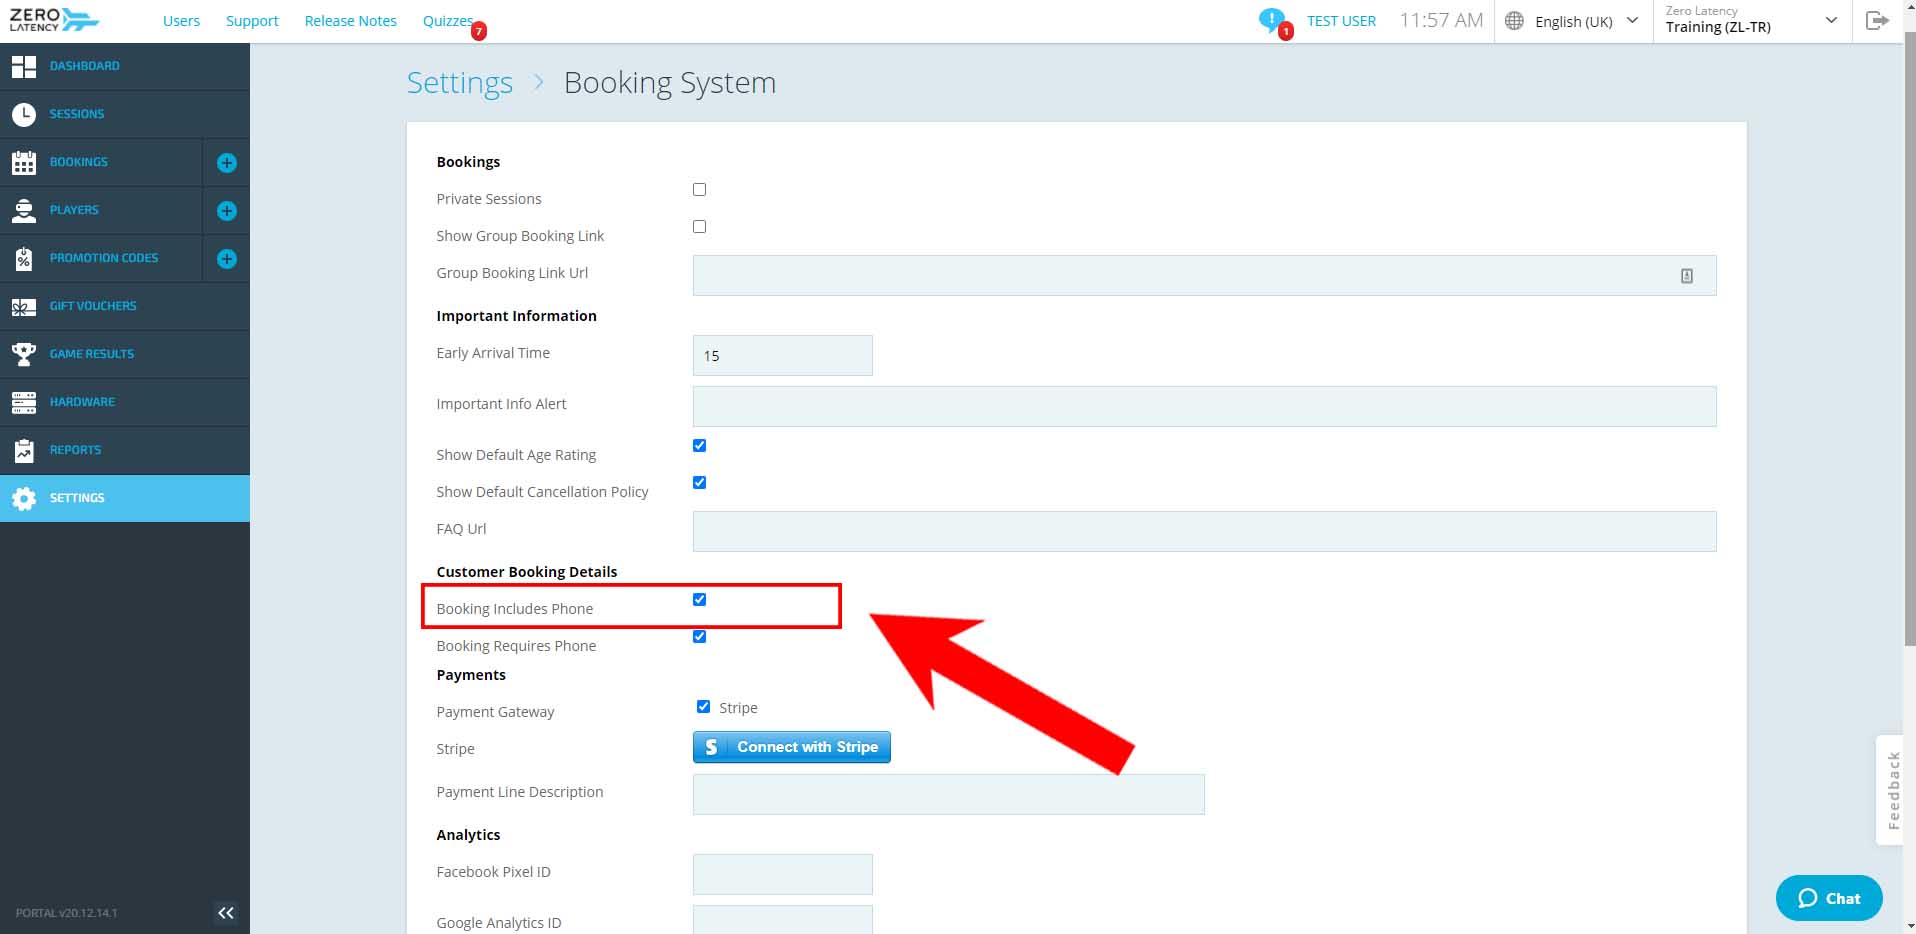The image size is (1916, 934).
Task: Toggle Booking Requires Phone checkbox
Action: 699,636
